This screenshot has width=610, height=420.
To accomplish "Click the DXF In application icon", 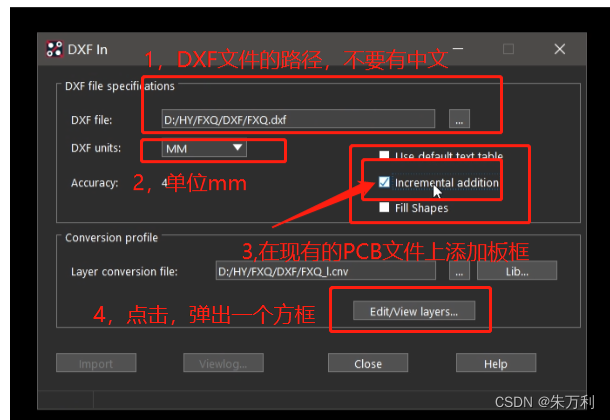I will 54,49.
